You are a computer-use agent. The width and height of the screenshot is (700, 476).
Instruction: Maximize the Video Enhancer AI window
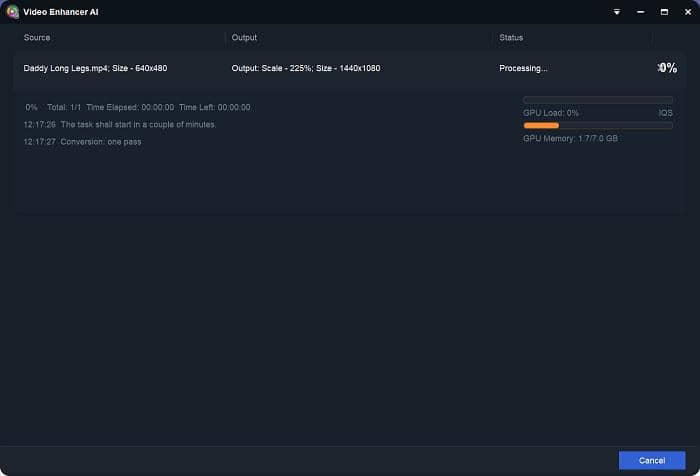click(664, 11)
